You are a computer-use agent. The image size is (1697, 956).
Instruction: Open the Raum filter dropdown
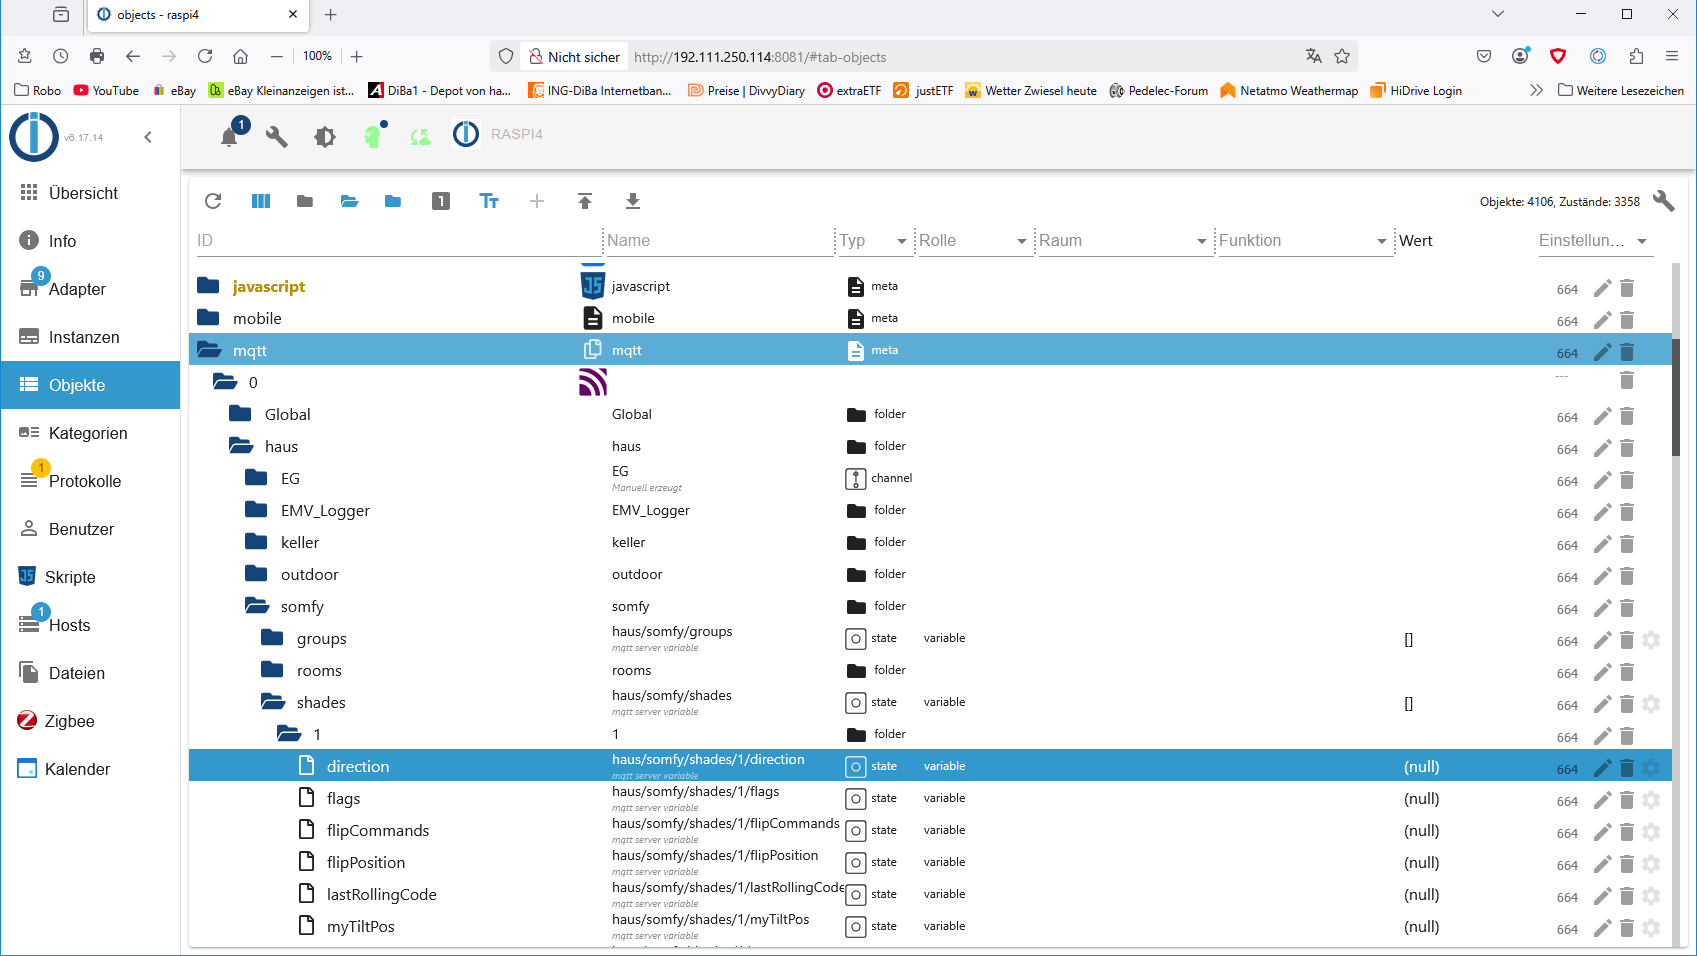pos(1202,241)
